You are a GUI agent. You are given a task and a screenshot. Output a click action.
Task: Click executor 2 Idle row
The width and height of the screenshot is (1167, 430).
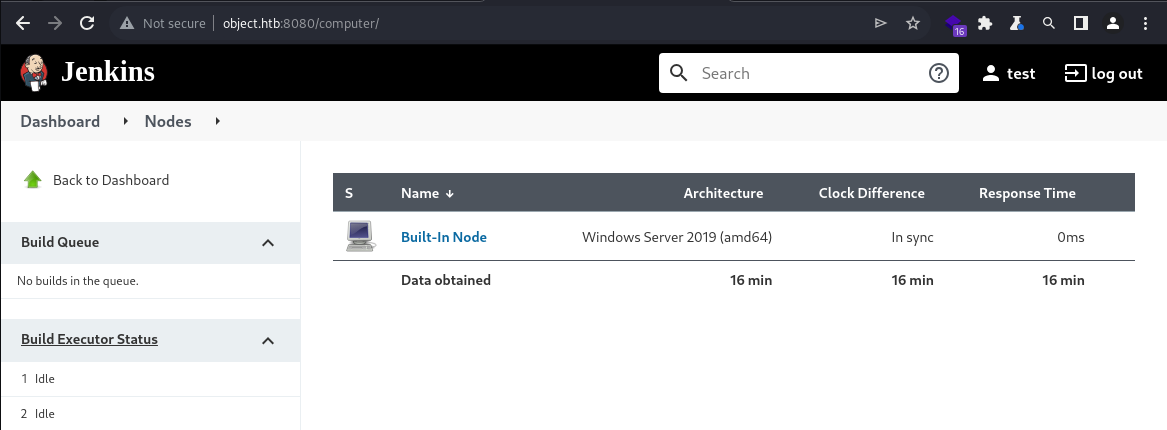(150, 414)
